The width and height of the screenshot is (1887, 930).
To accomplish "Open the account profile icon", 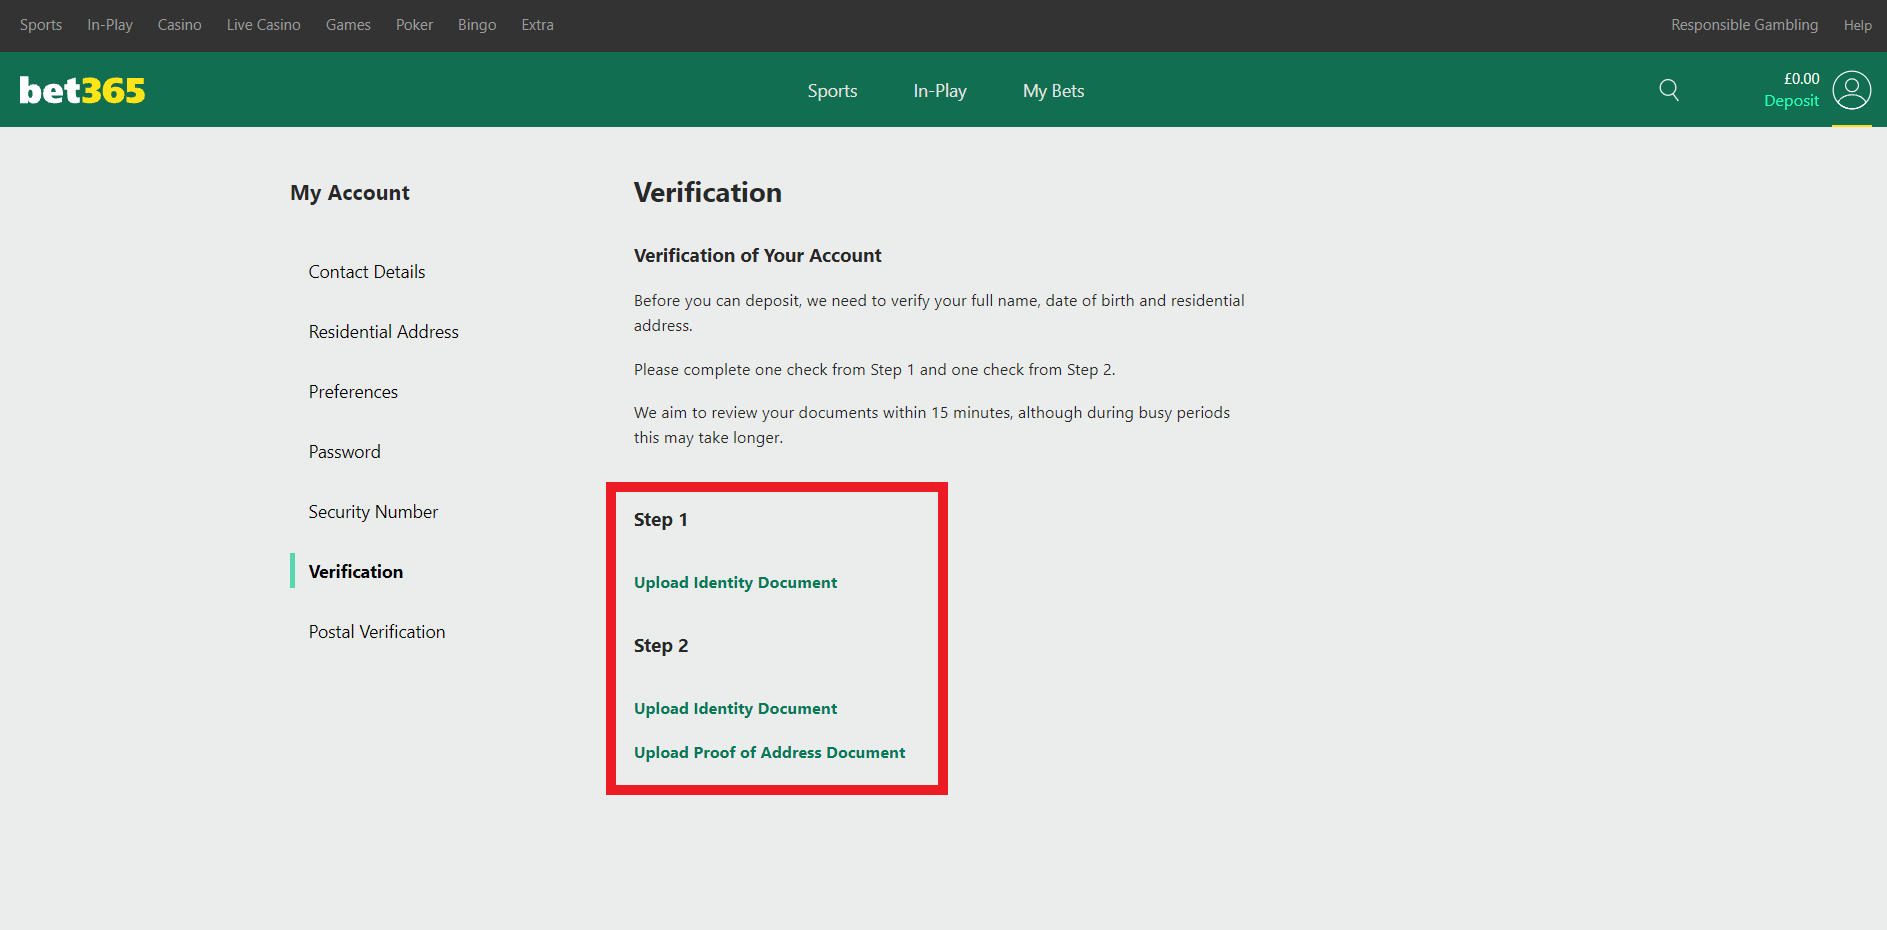I will click(x=1852, y=90).
